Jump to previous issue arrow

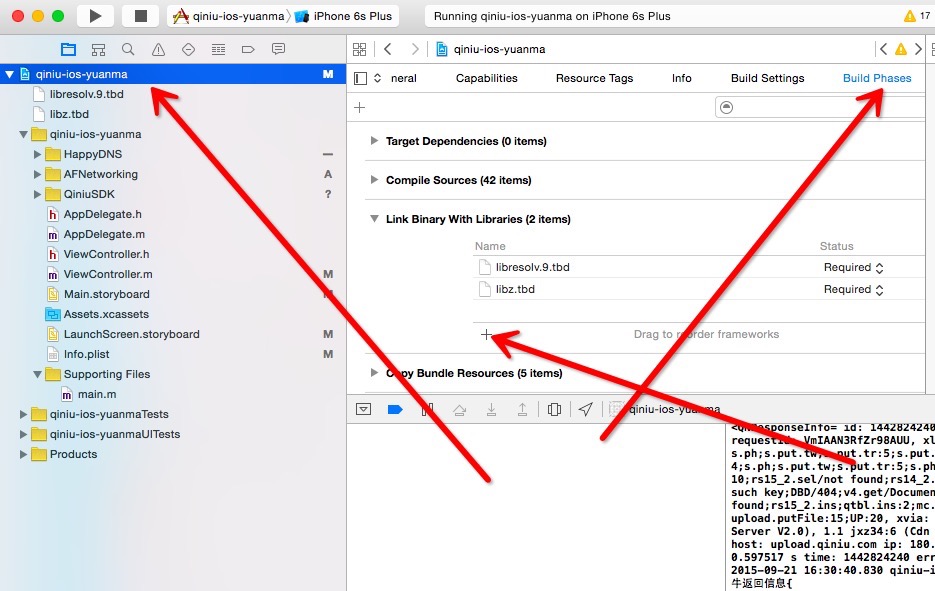pos(884,49)
